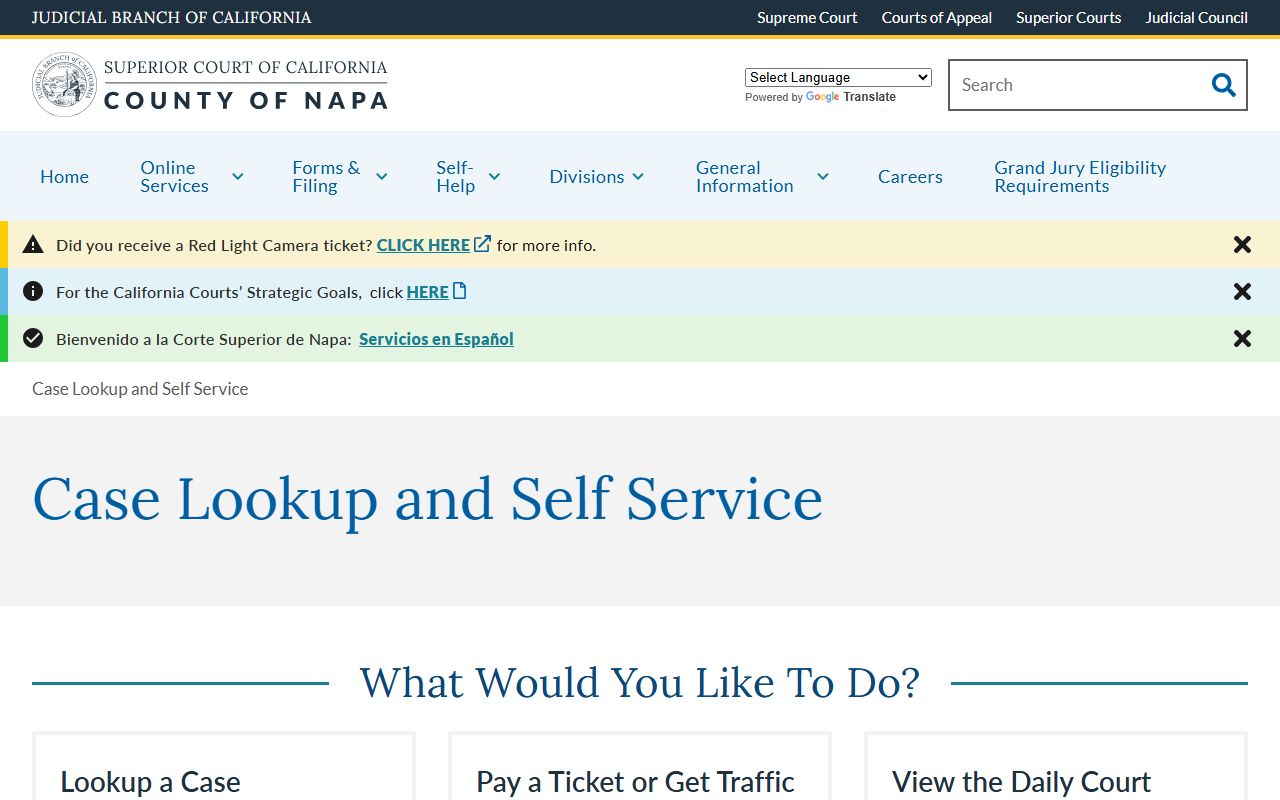Click the Lookup a Case card heading

pyautogui.click(x=150, y=782)
